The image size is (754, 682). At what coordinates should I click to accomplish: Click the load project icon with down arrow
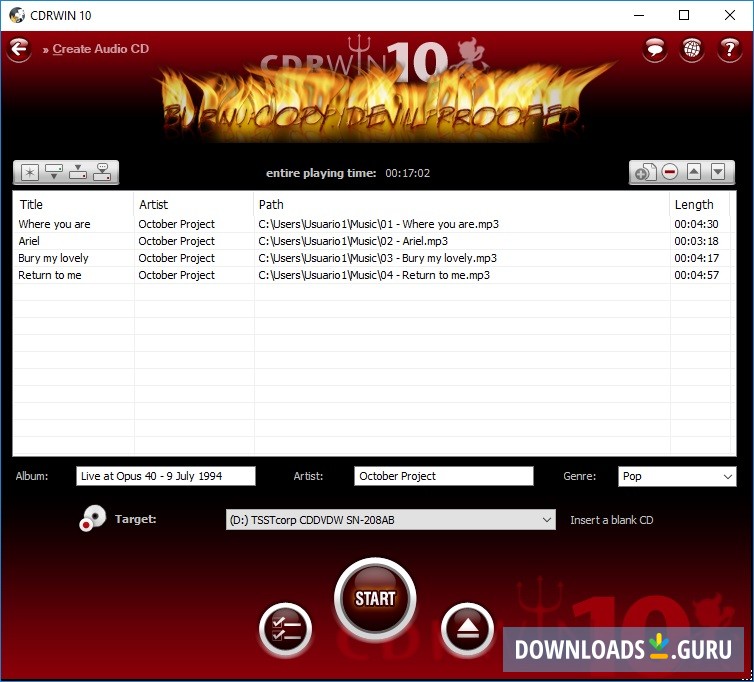point(54,172)
